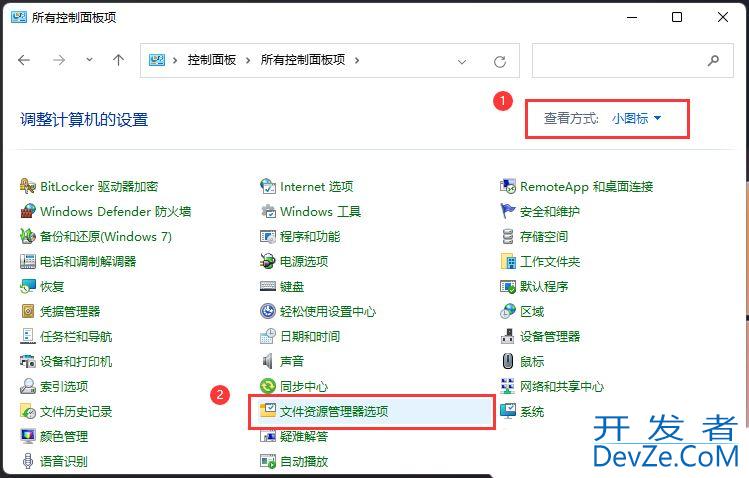
Task: Click the 键盘 icon
Action: click(x=268, y=286)
